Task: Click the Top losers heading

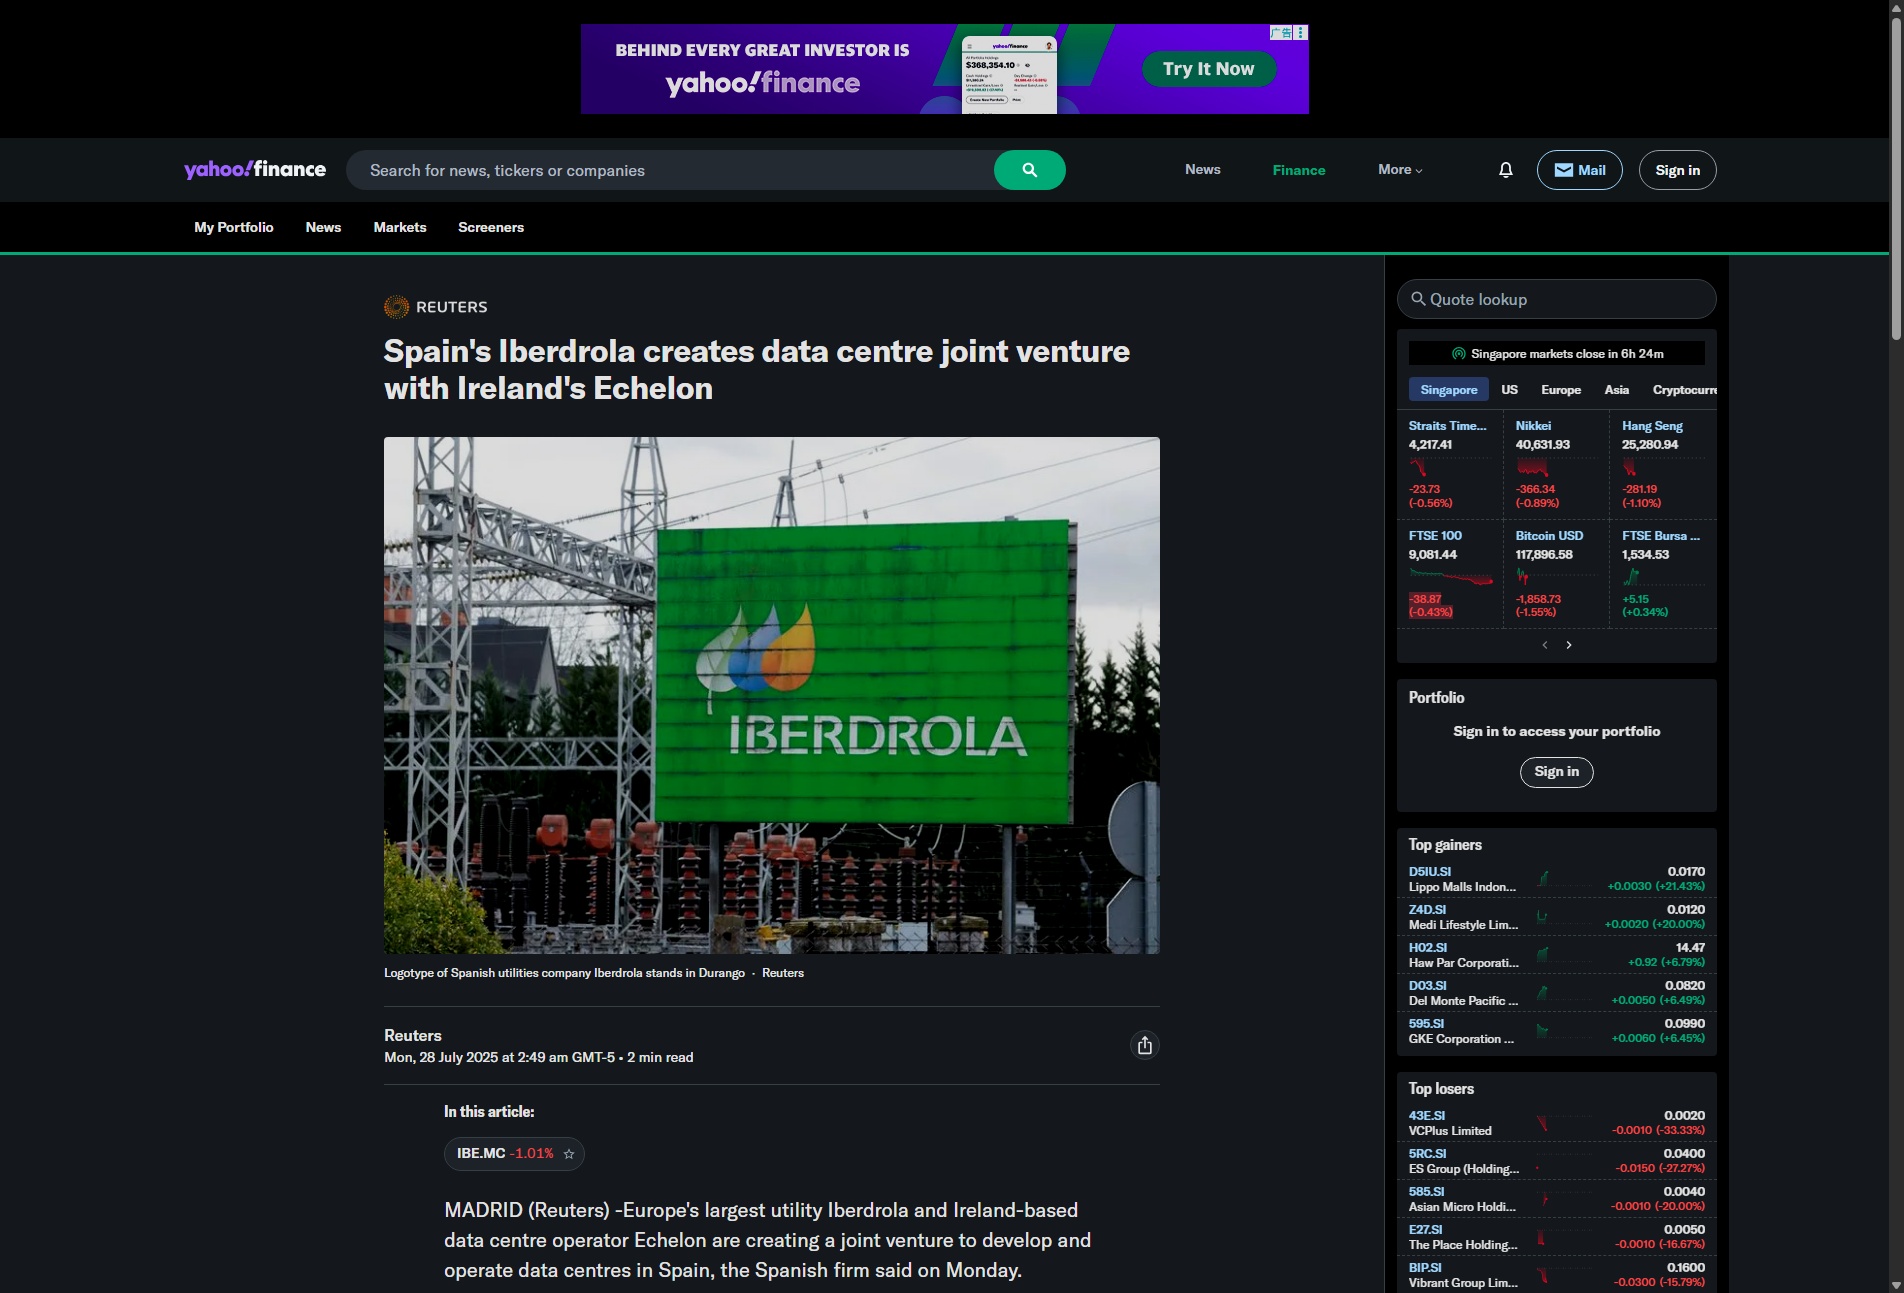Action: coord(1441,1089)
